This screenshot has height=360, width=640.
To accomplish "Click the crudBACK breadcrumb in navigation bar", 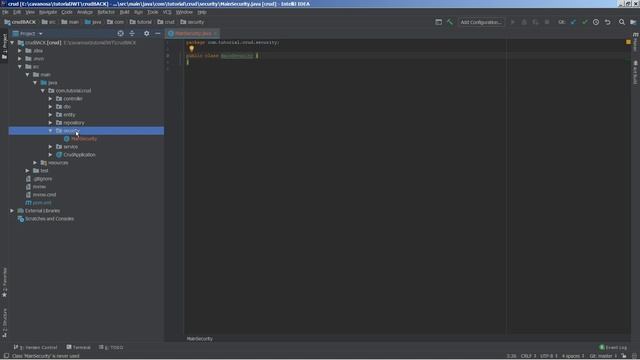I will pyautogui.click(x=20, y=22).
